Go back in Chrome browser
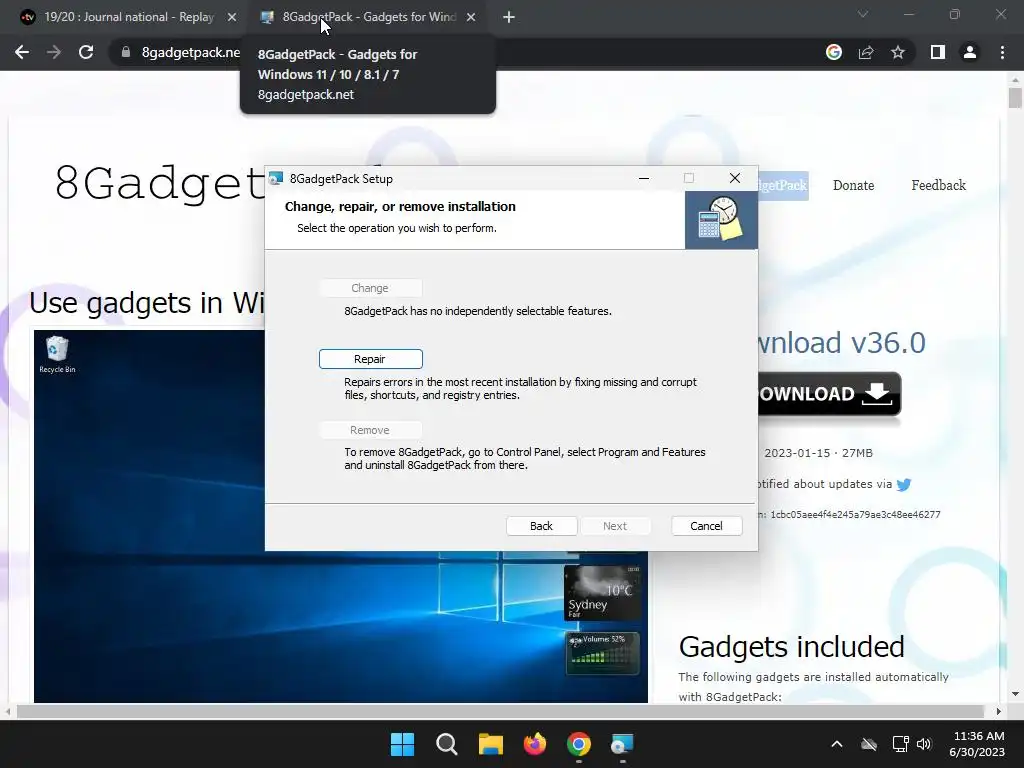Viewport: 1024px width, 768px height. [x=22, y=52]
